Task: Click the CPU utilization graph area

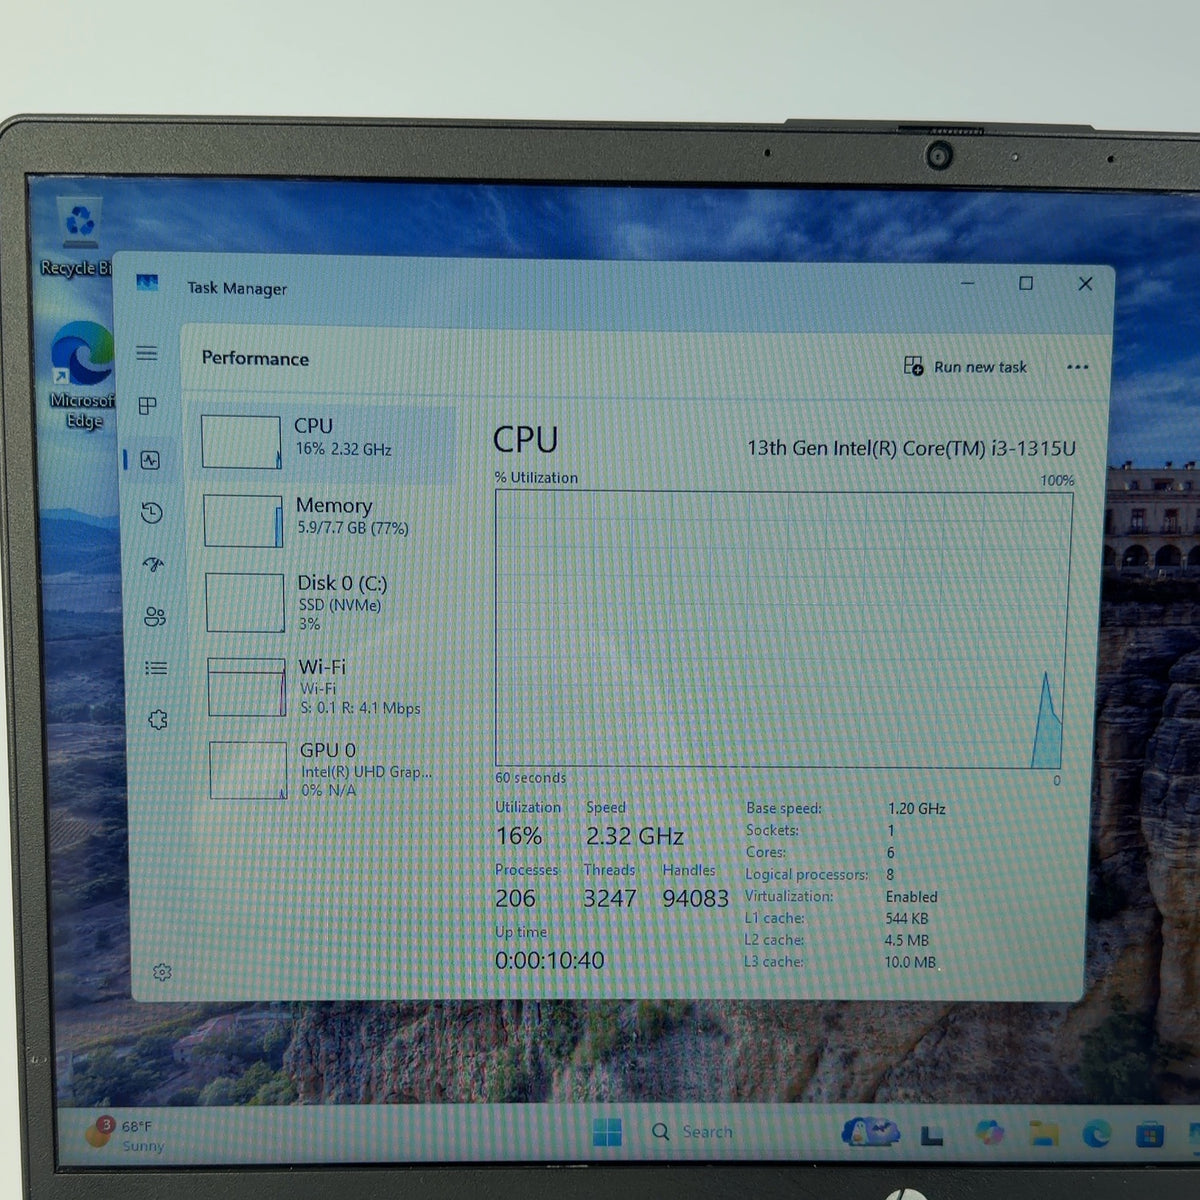Action: coord(783,629)
